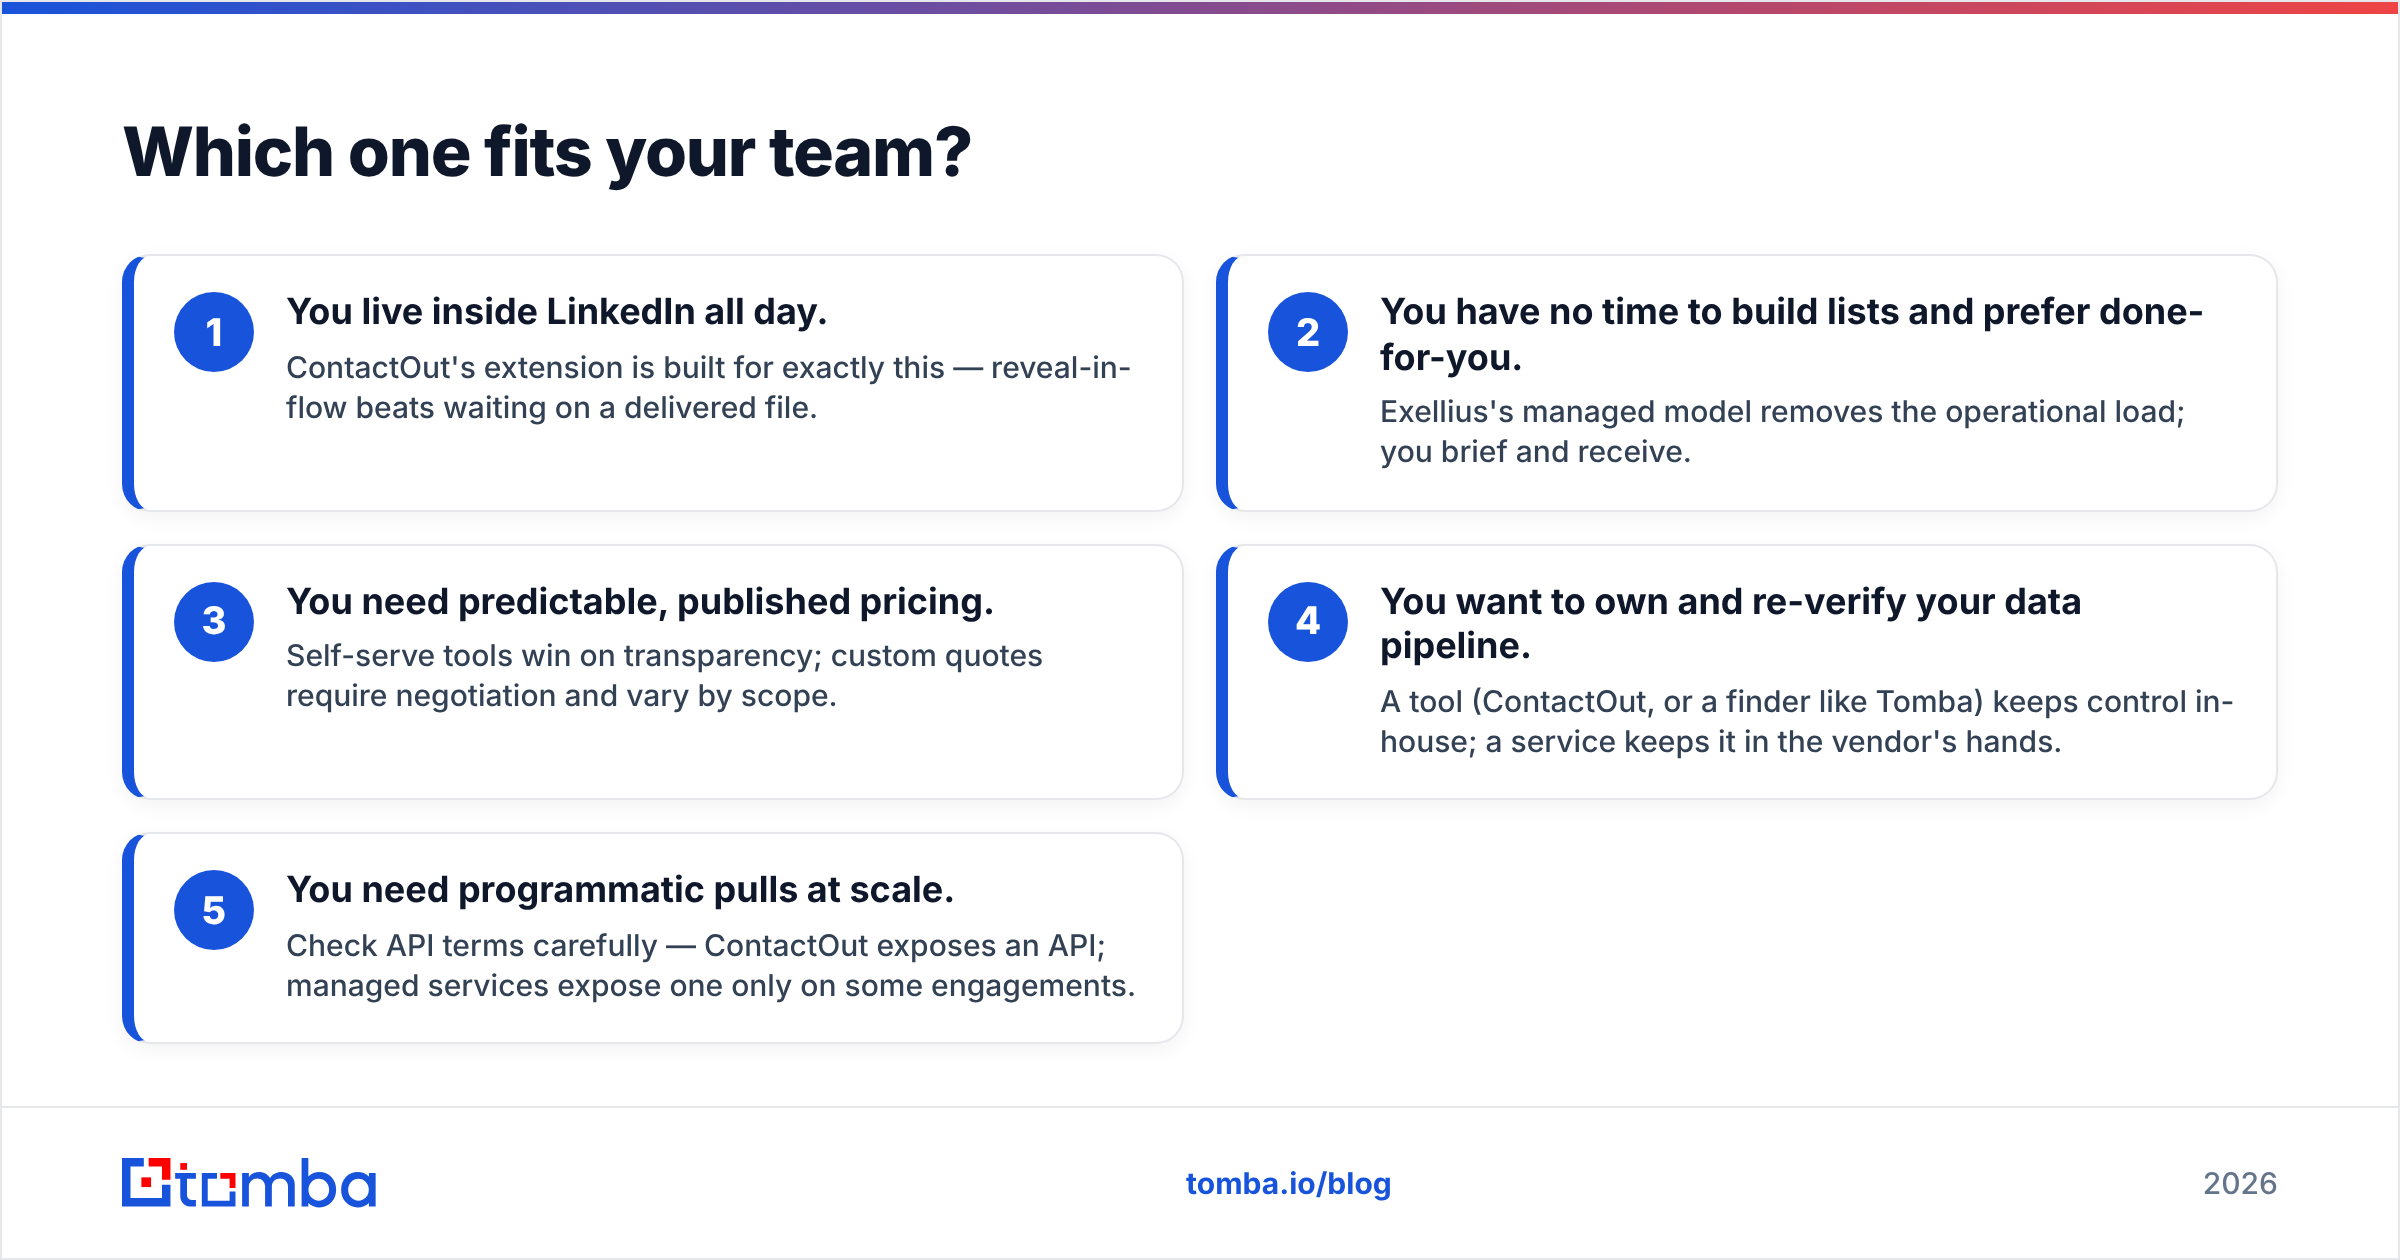Click the ContactOut's extension description text
The image size is (2400, 1260).
(708, 388)
